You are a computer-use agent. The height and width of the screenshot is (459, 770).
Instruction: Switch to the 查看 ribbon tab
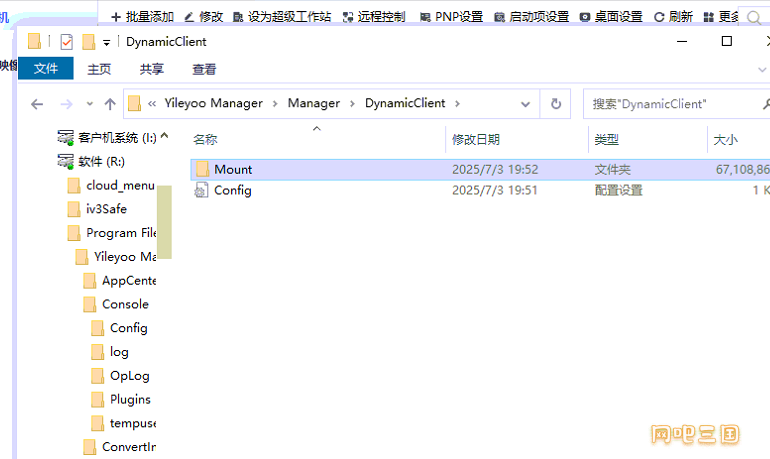pyautogui.click(x=204, y=69)
